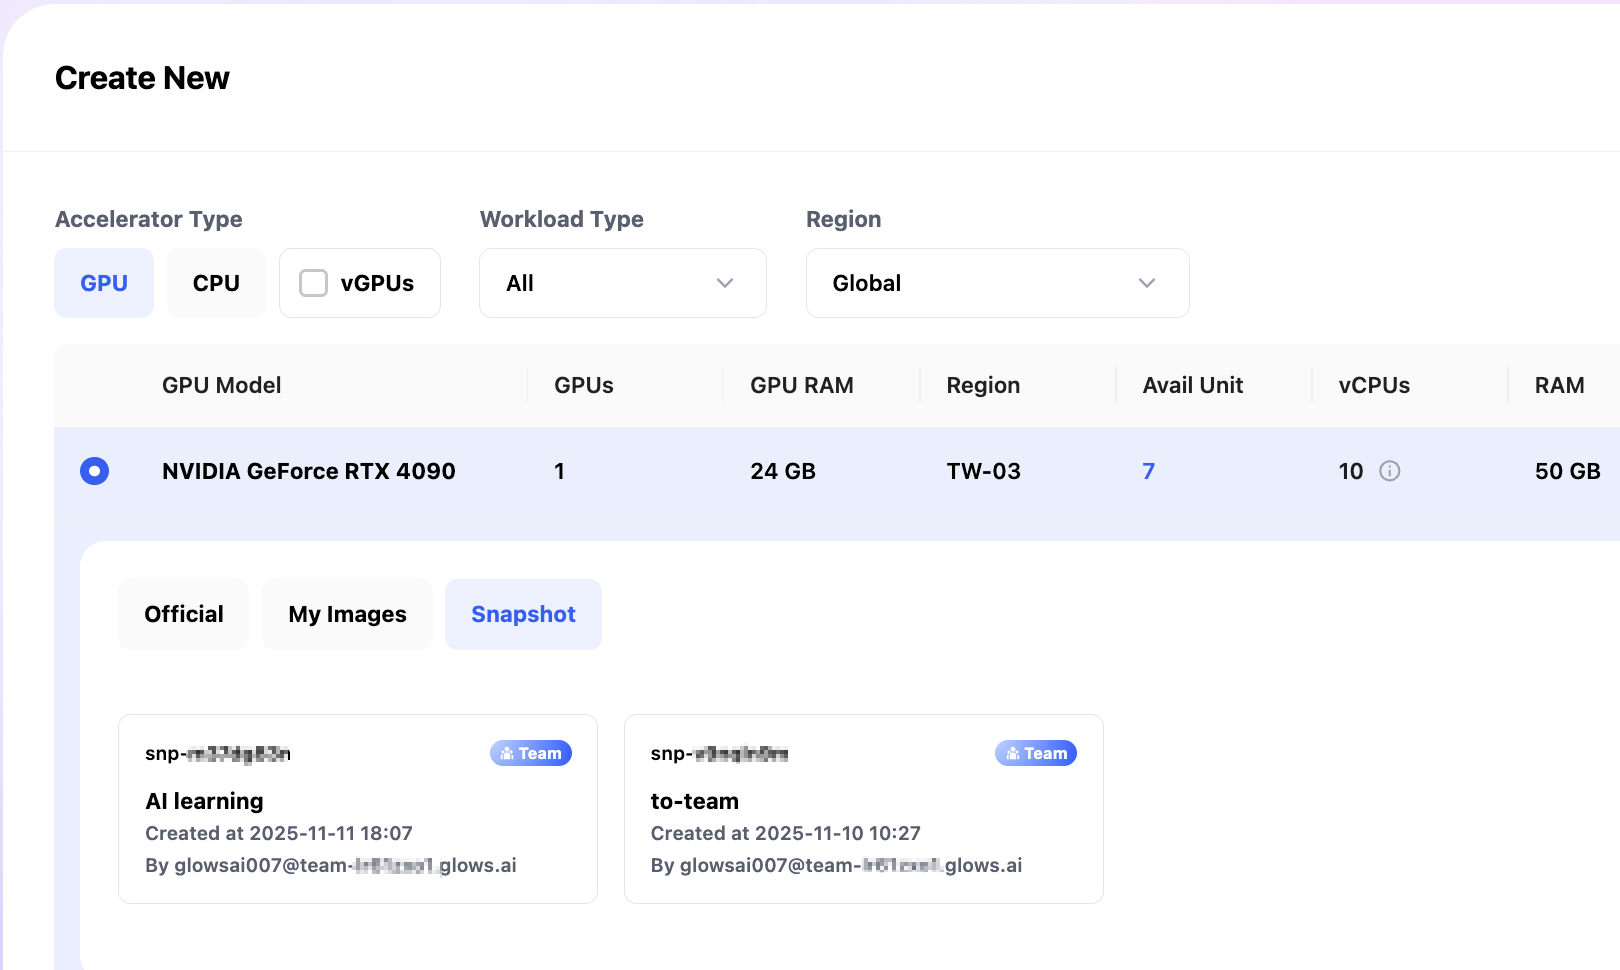
Task: Click the chevron arrow in Workload Type
Action: [725, 283]
